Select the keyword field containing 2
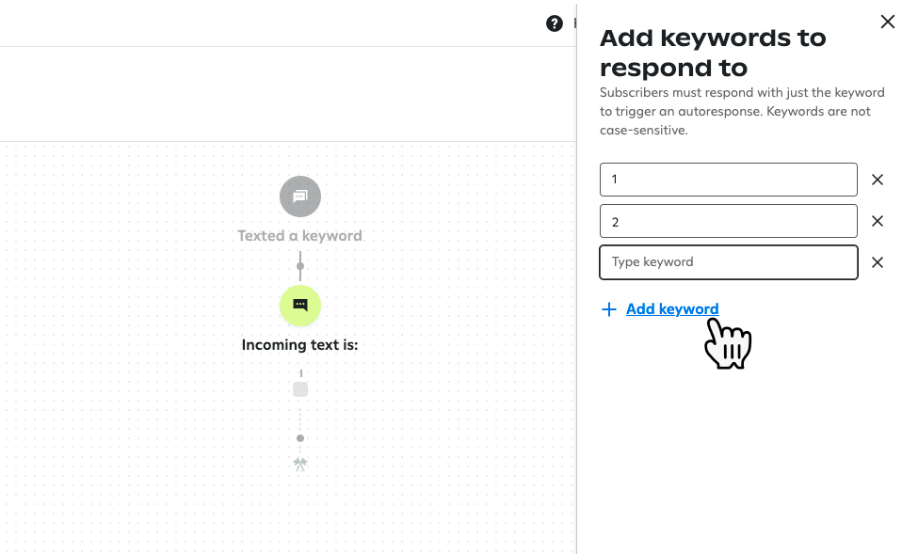The width and height of the screenshot is (916, 554). 728,221
